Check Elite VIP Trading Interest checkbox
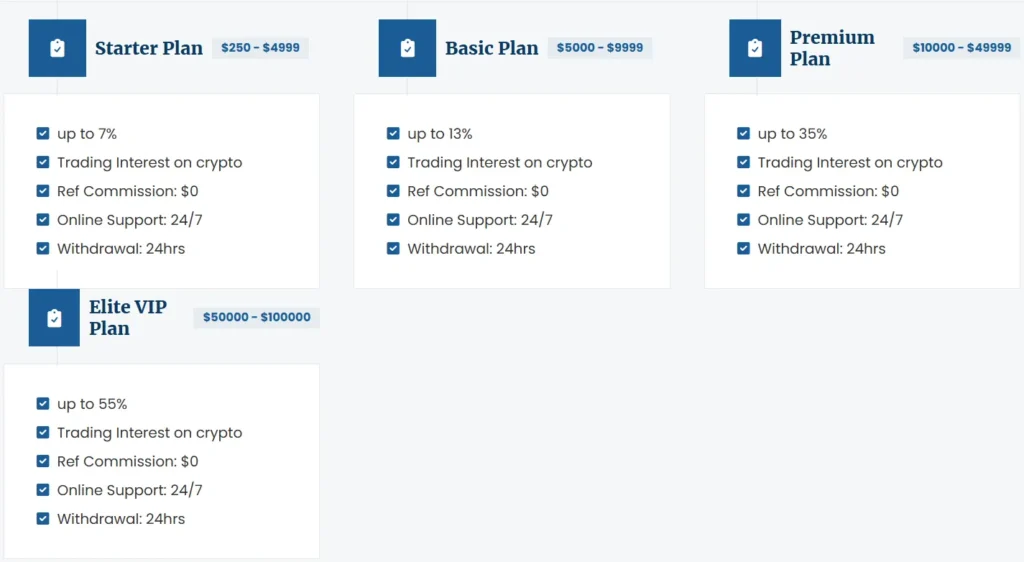The height and width of the screenshot is (562, 1024). click(43, 433)
